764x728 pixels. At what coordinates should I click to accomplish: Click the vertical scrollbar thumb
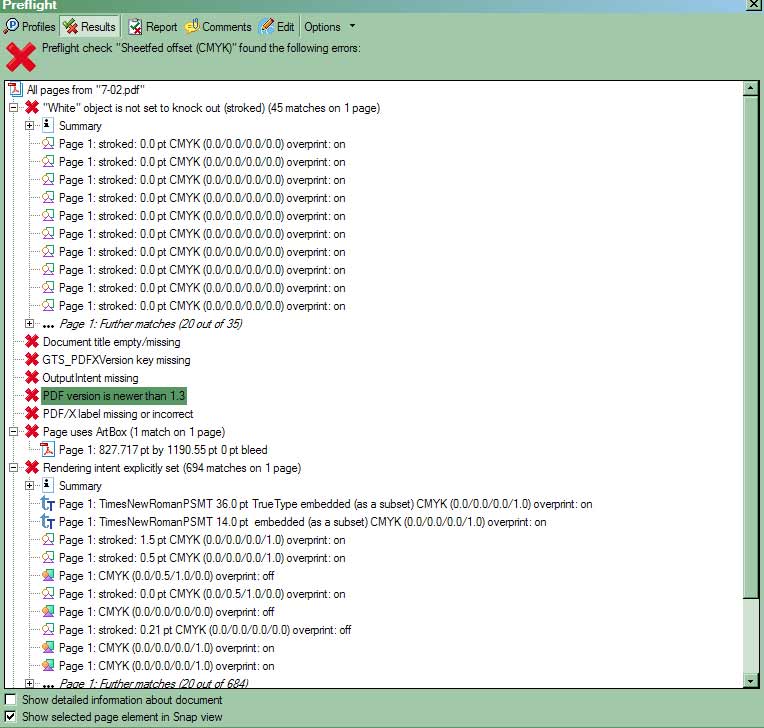[x=750, y=346]
